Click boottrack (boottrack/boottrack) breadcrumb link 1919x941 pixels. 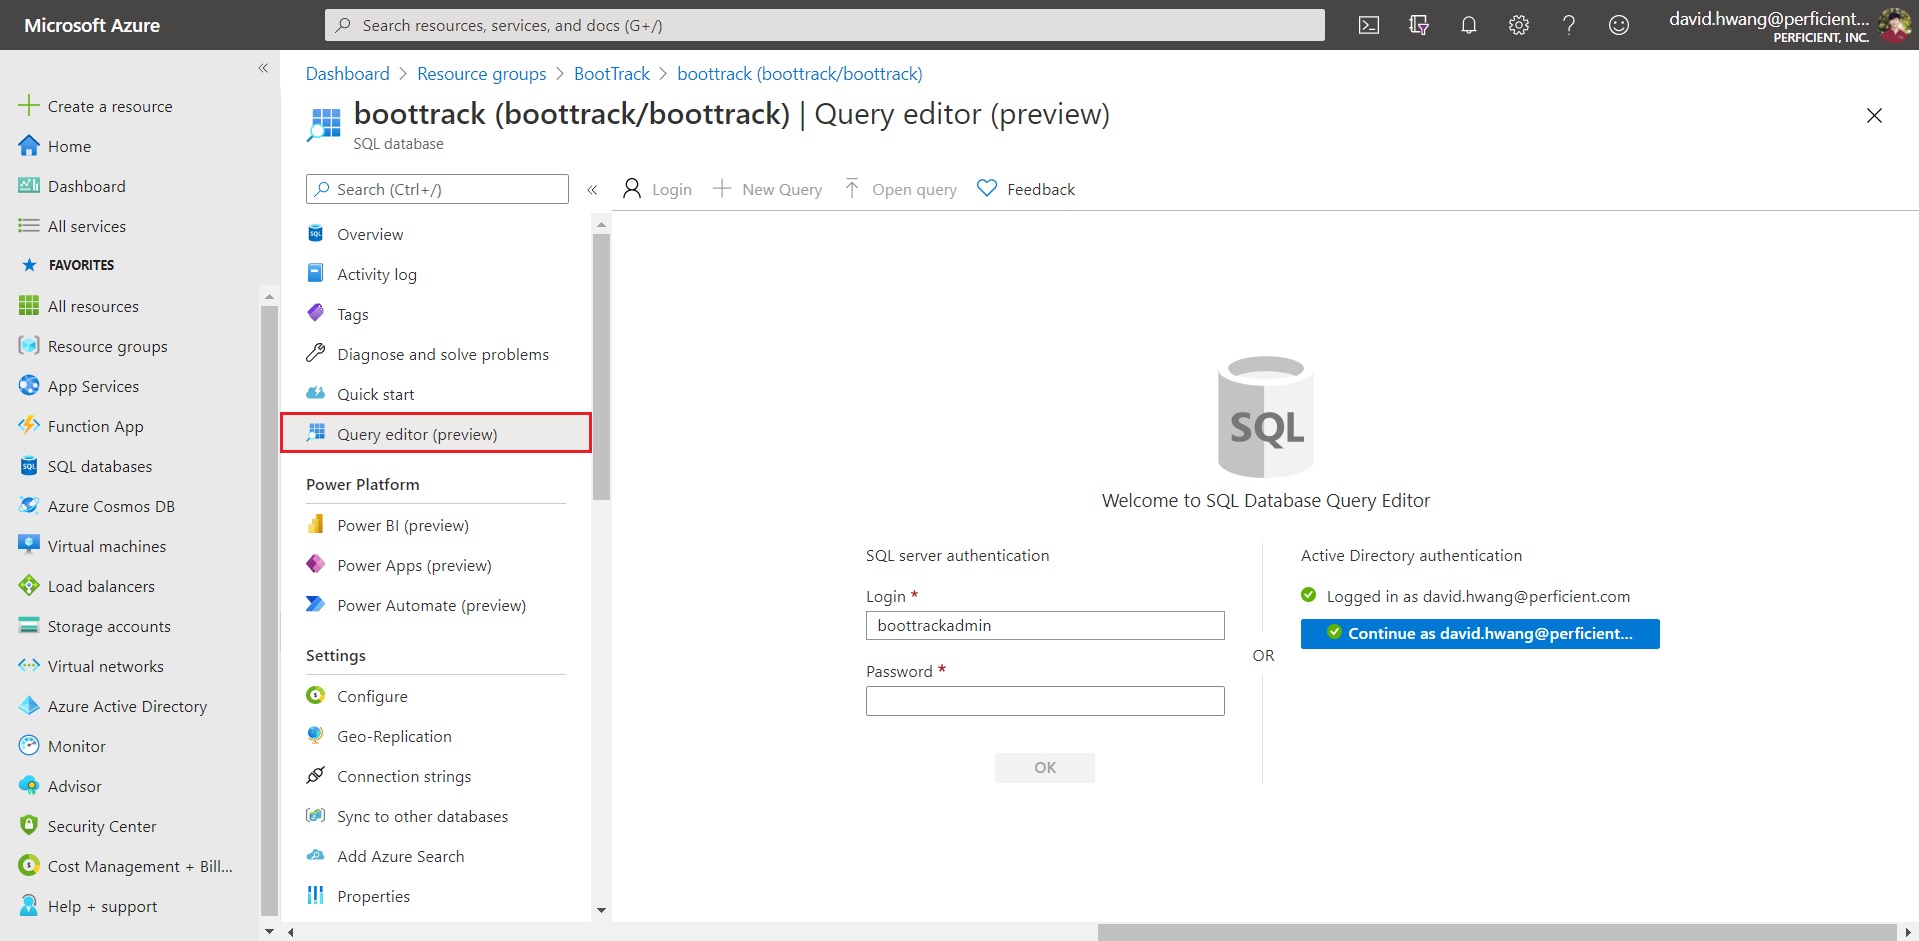[800, 74]
